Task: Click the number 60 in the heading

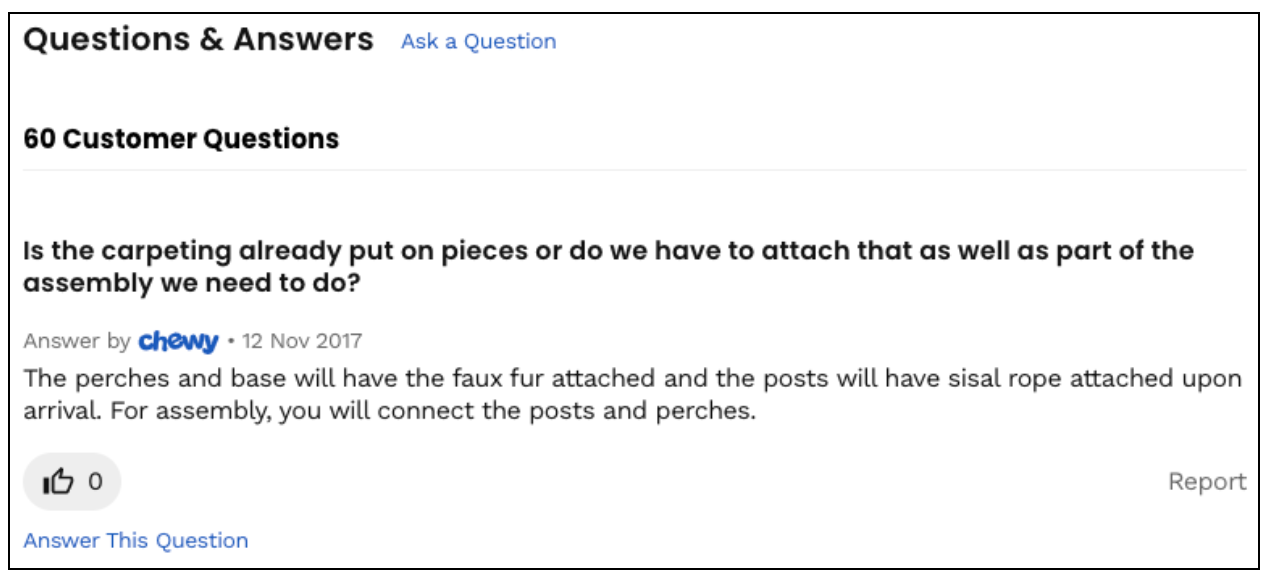Action: point(39,138)
